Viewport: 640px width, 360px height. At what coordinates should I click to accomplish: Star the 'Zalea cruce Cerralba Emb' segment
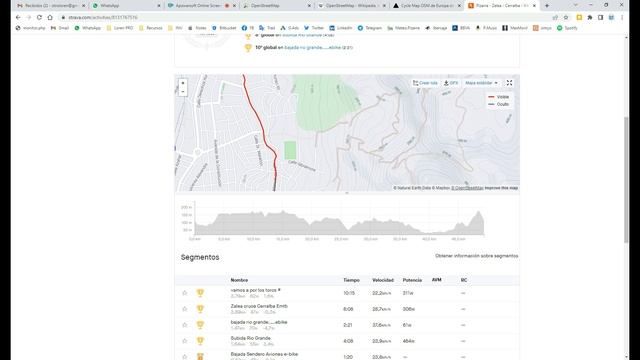pos(184,309)
